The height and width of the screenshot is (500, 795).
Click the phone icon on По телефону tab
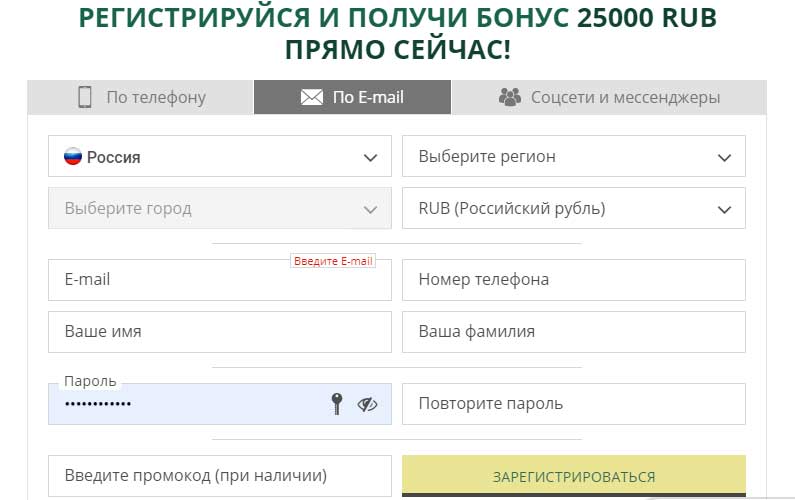tap(85, 97)
